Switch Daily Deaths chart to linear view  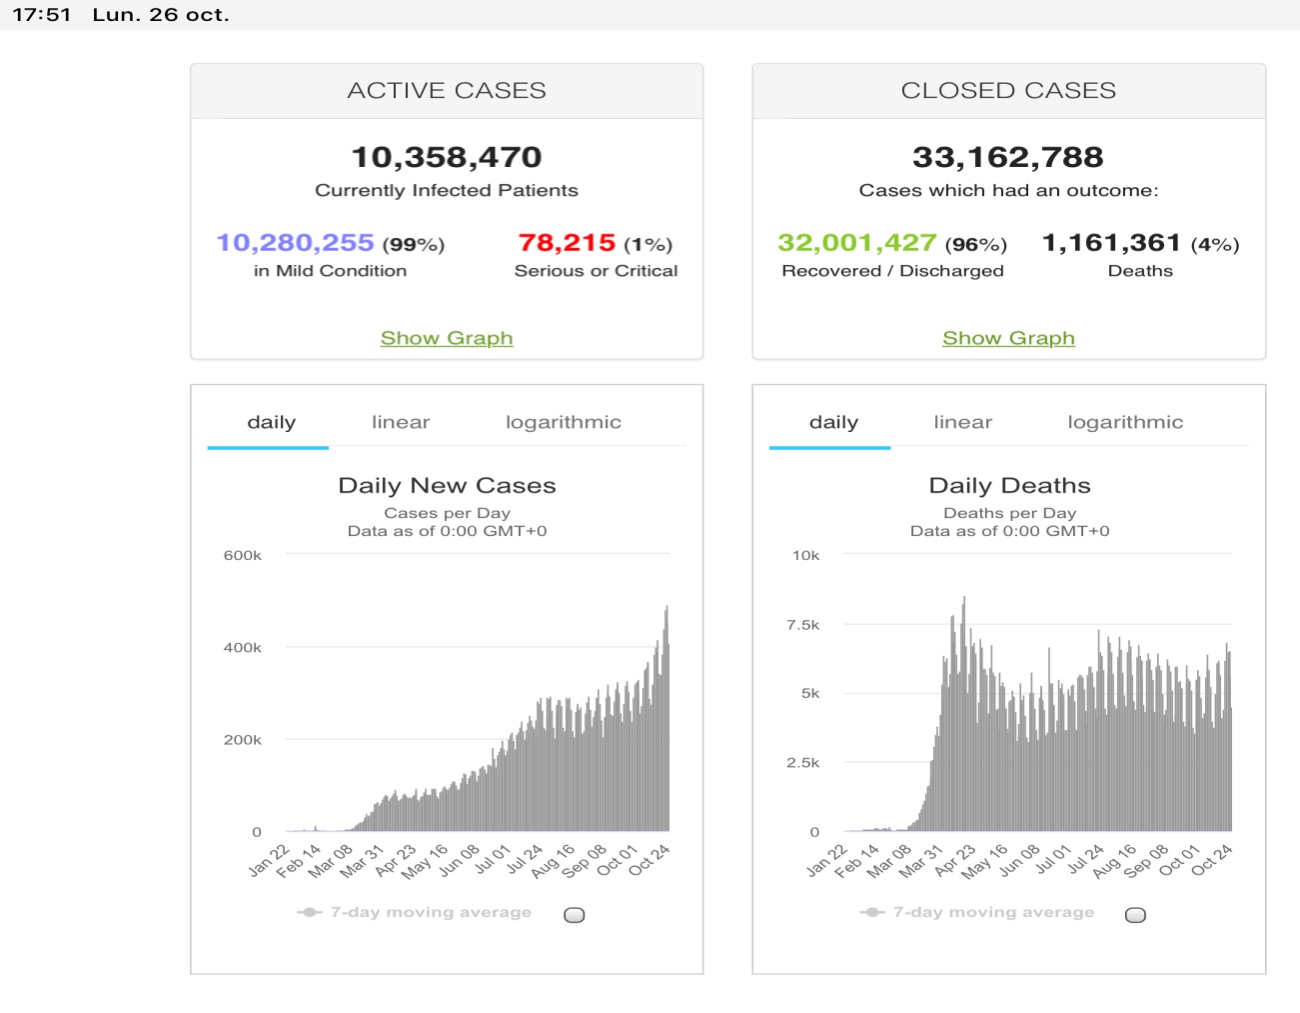pyautogui.click(x=962, y=422)
